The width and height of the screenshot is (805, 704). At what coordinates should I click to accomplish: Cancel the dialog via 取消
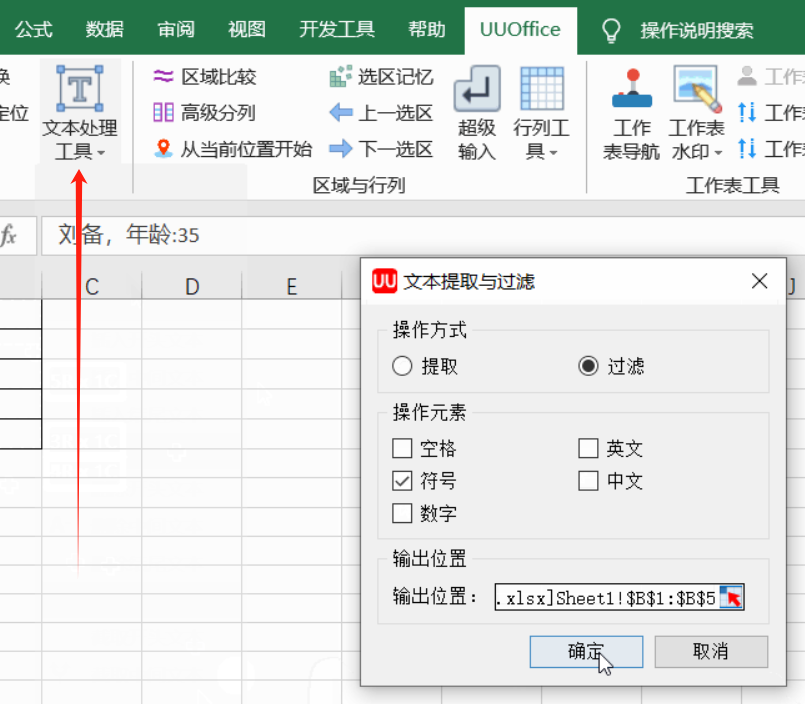click(712, 650)
